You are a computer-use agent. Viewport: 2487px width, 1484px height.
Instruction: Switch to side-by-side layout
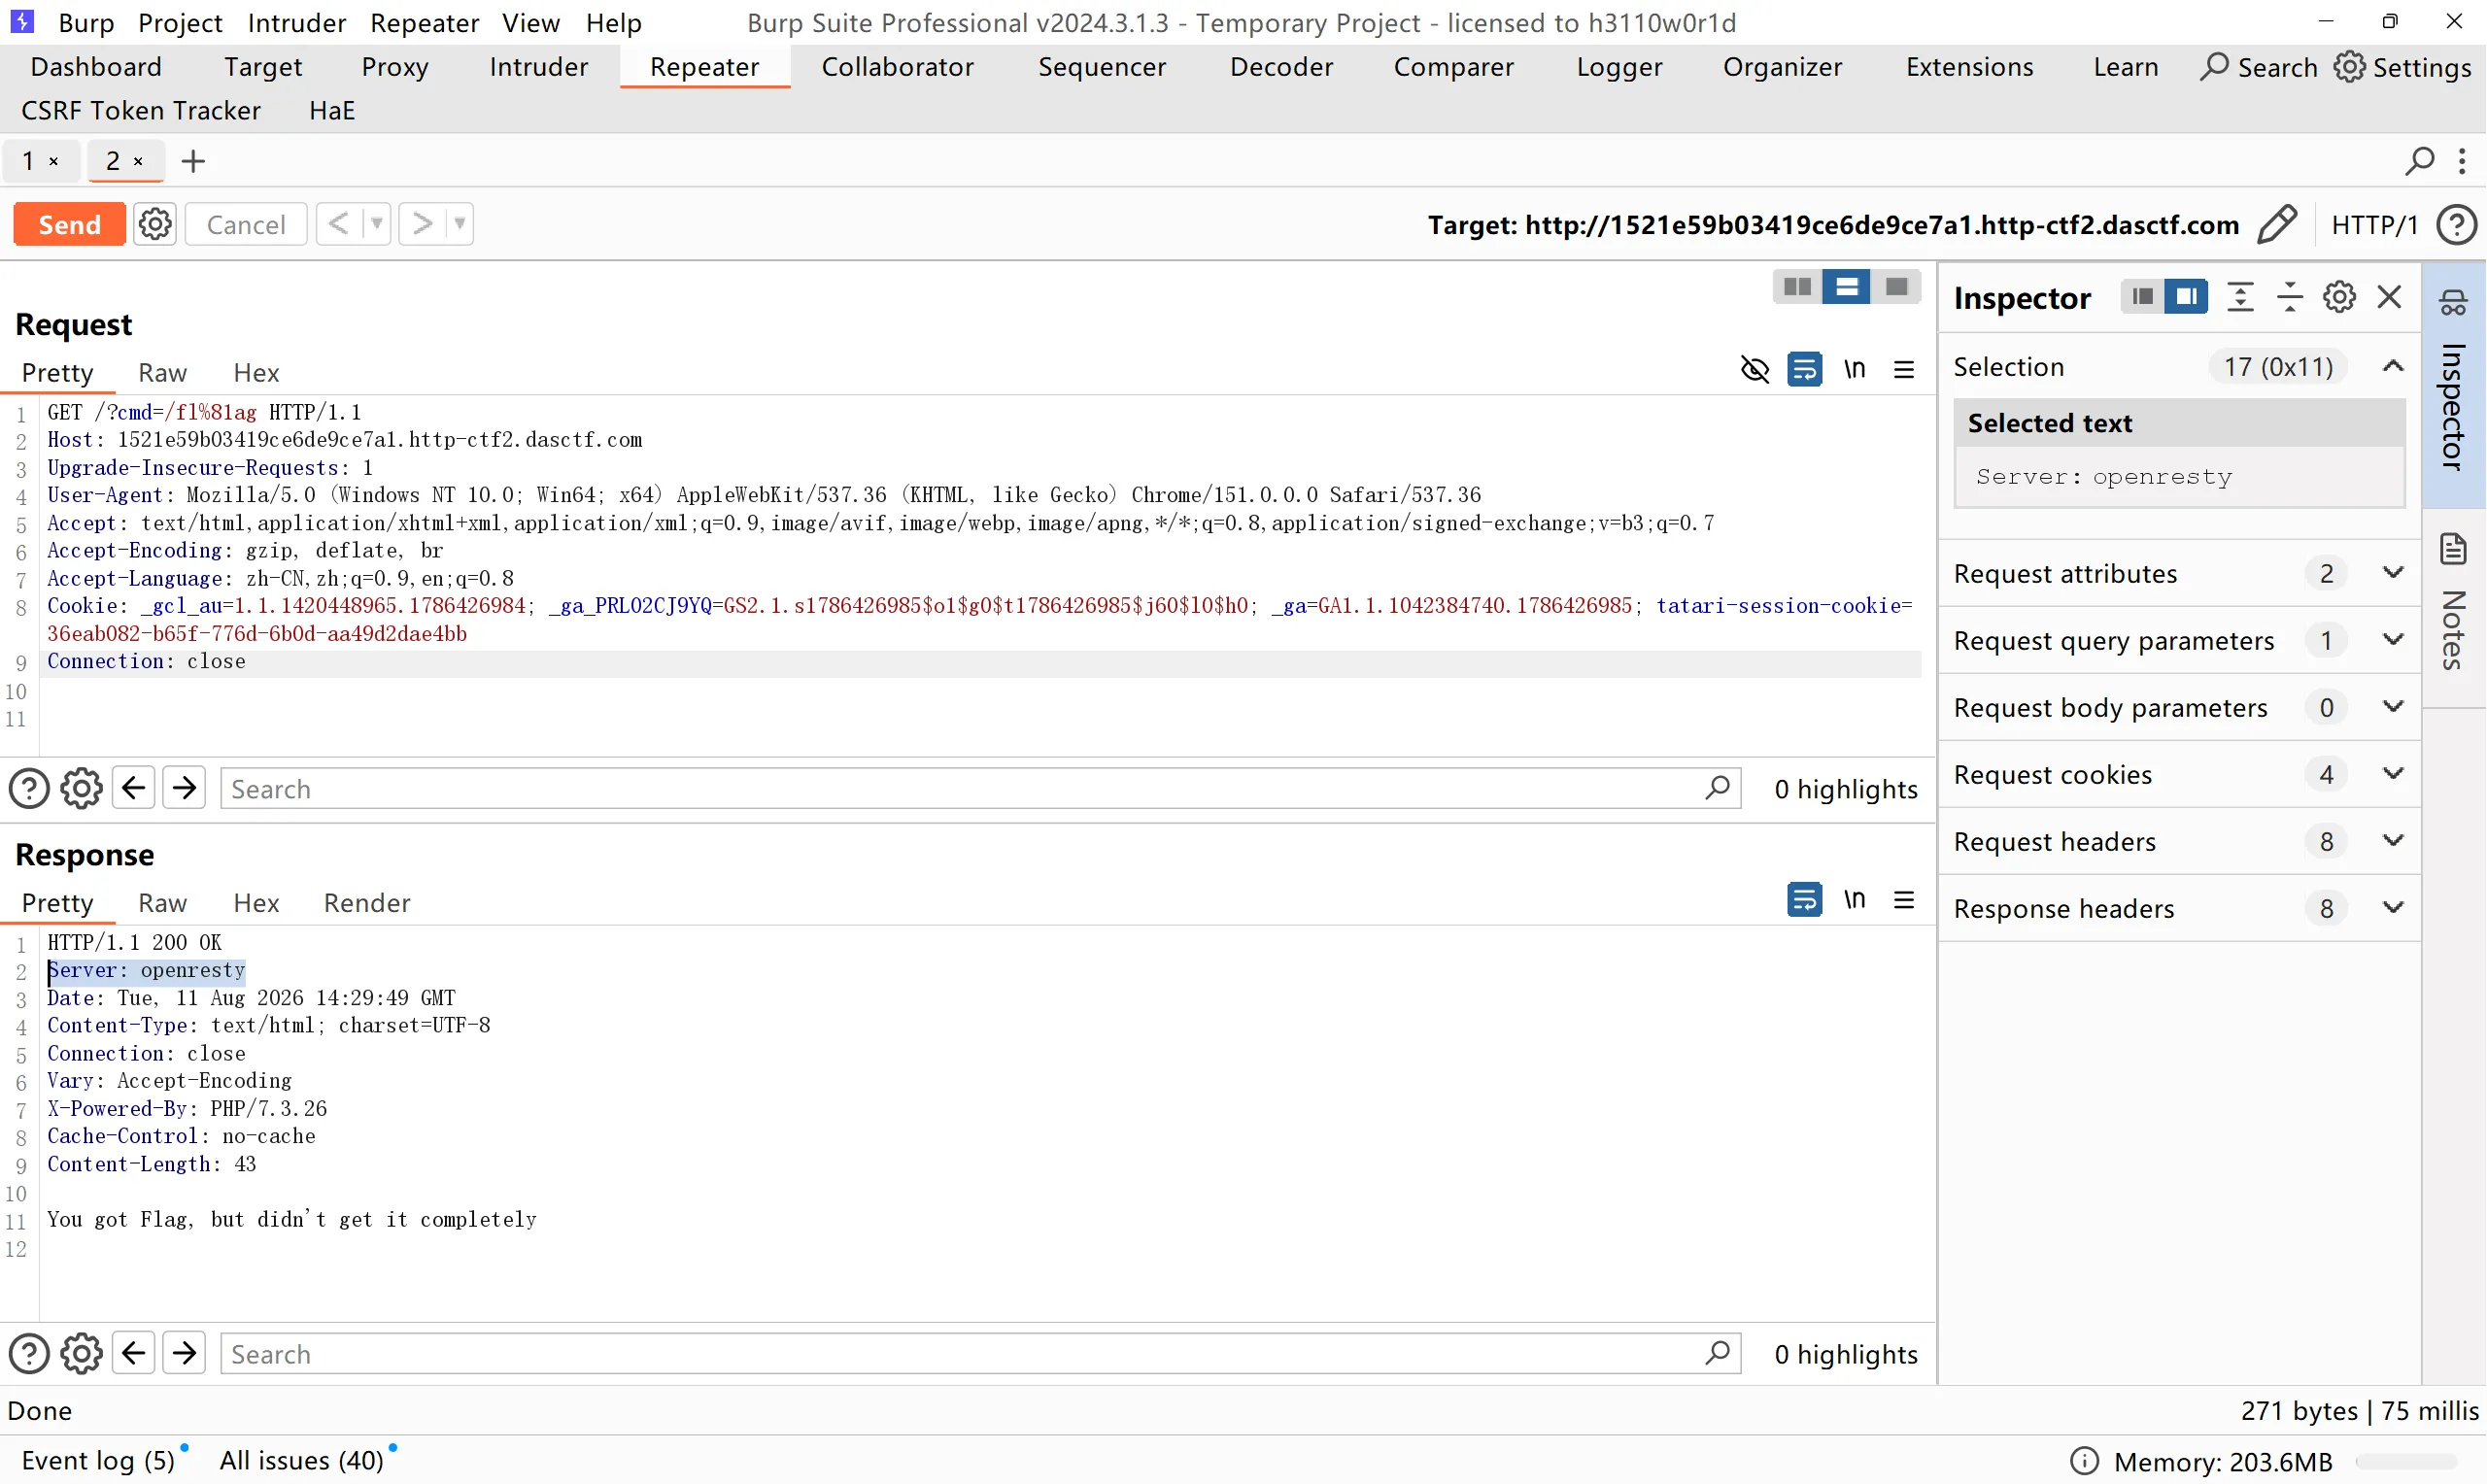click(1797, 287)
